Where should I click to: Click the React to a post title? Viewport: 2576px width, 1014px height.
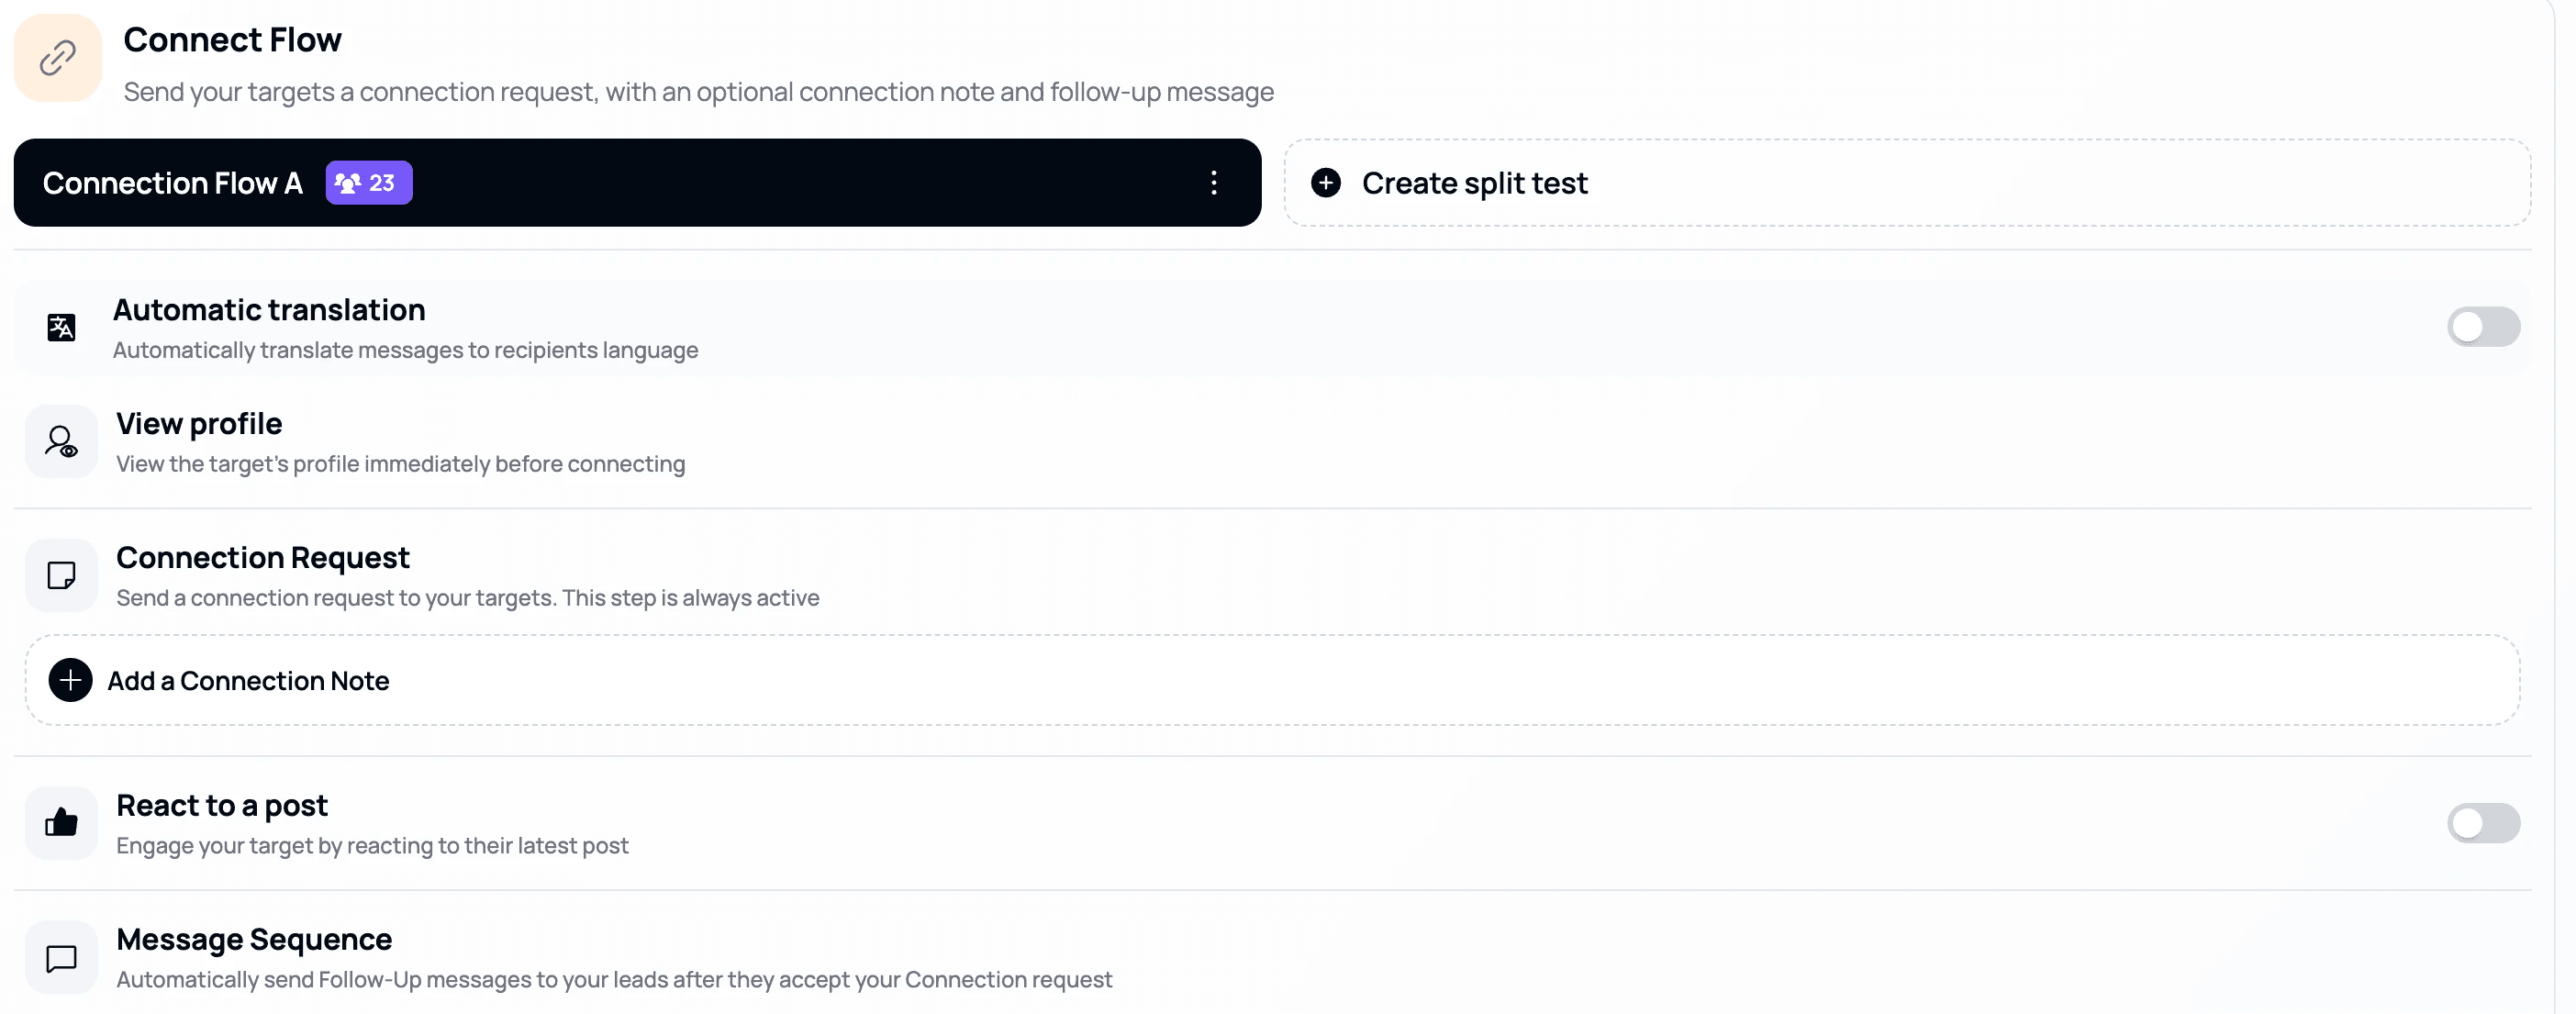[222, 805]
